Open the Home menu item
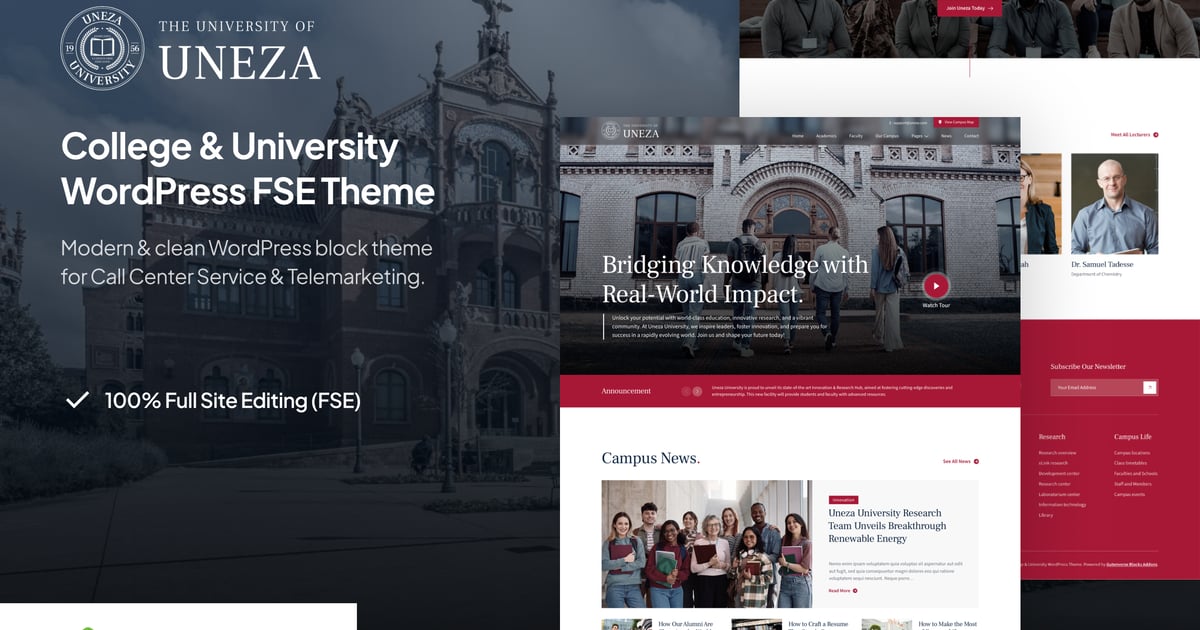Viewport: 1200px width, 630px height. (x=798, y=135)
